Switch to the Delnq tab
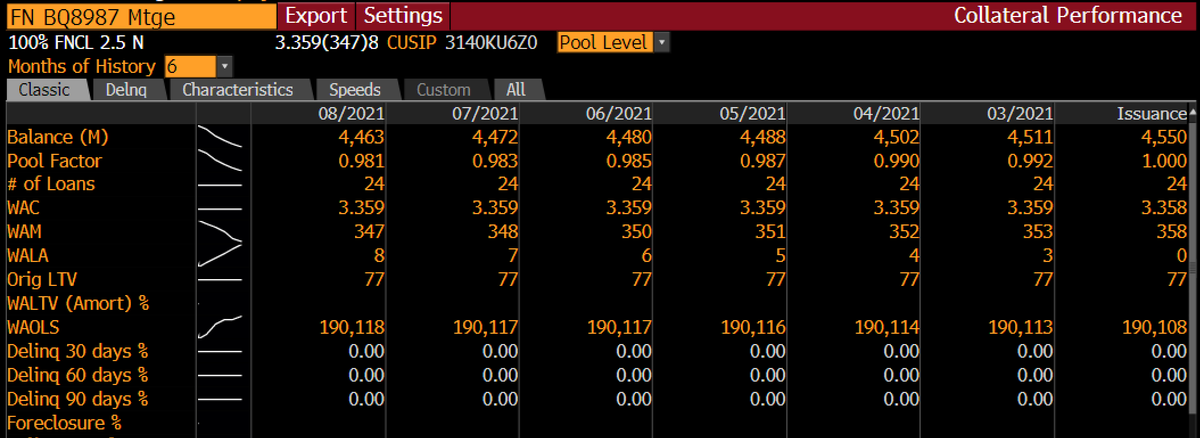This screenshot has height=438, width=1200. [128, 90]
